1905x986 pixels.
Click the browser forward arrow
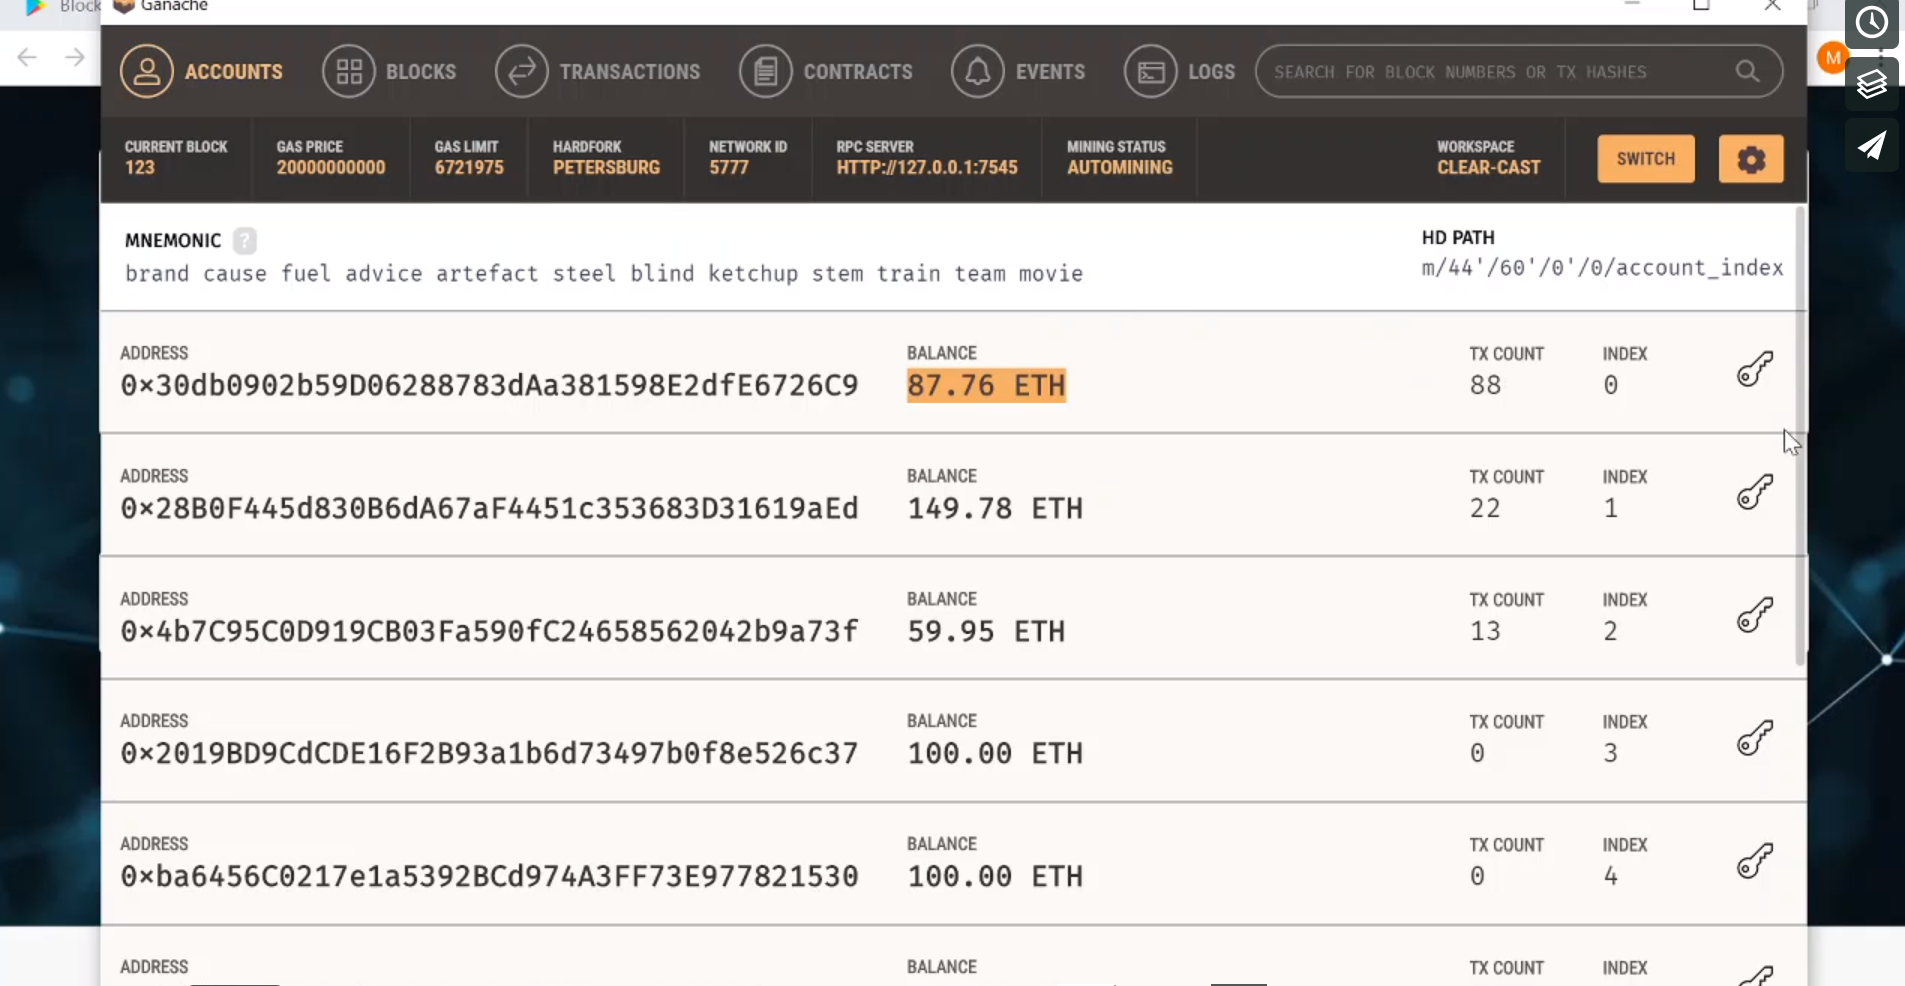click(x=75, y=57)
